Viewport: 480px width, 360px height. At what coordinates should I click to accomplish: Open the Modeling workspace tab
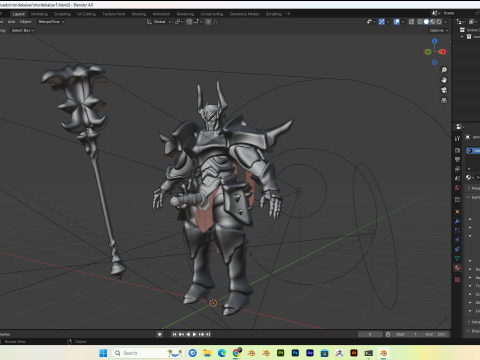(x=39, y=14)
